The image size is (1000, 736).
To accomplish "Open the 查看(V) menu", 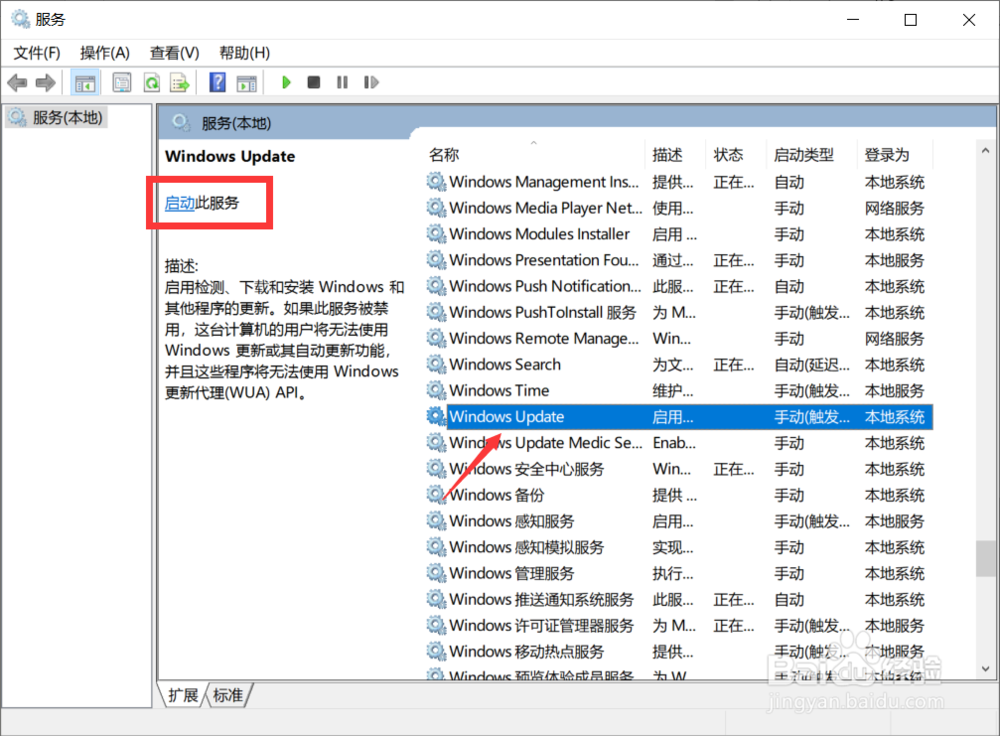I will tap(174, 53).
